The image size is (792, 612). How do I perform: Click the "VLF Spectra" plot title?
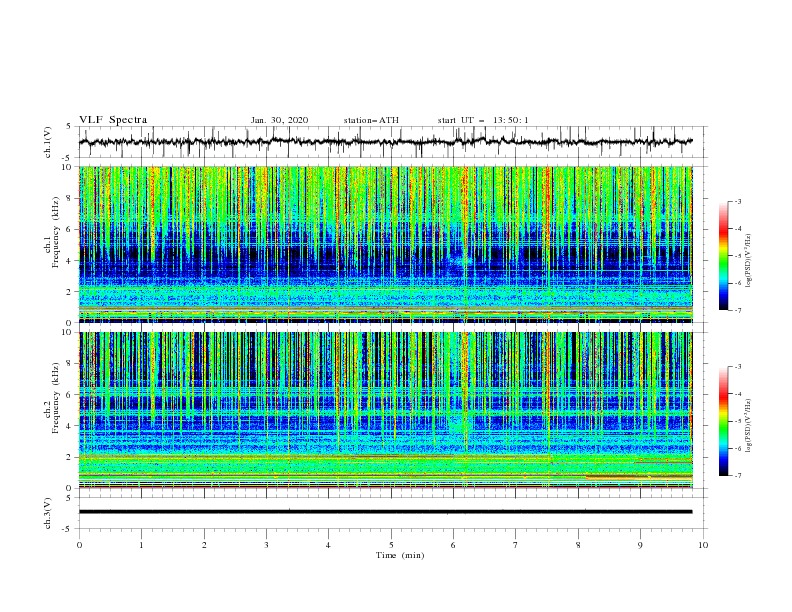(x=113, y=120)
